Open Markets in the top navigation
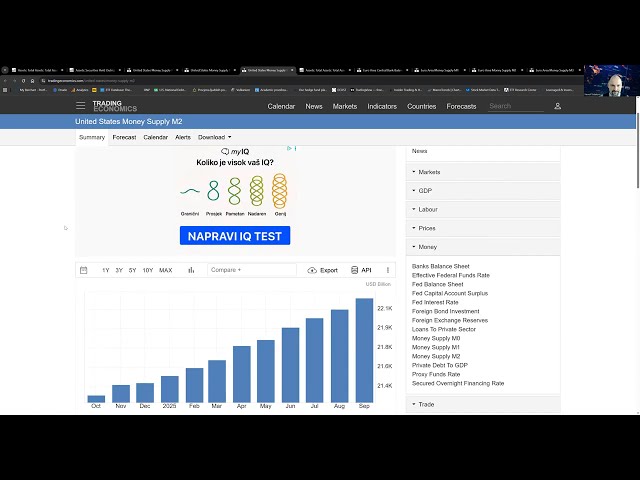 coord(345,106)
